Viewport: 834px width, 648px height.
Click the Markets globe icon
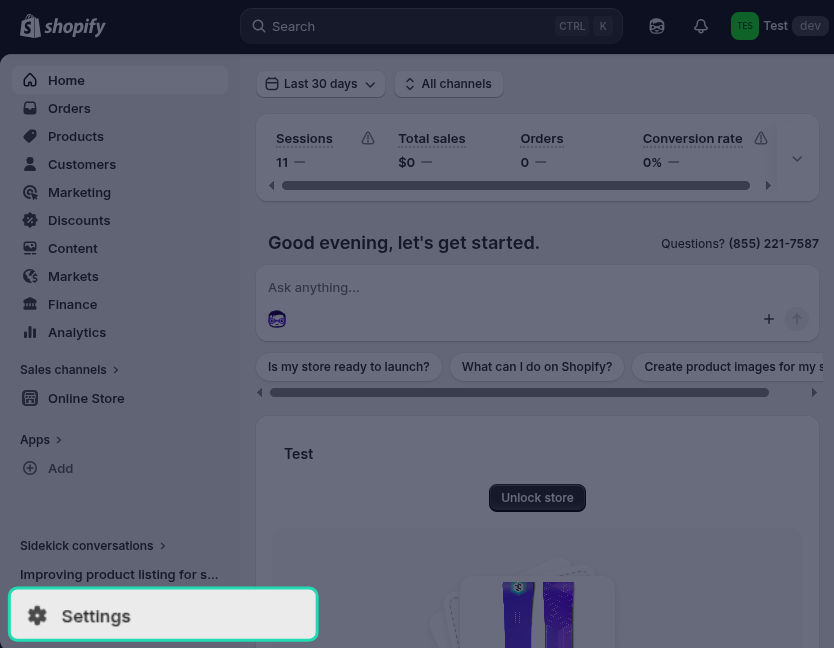[30, 276]
